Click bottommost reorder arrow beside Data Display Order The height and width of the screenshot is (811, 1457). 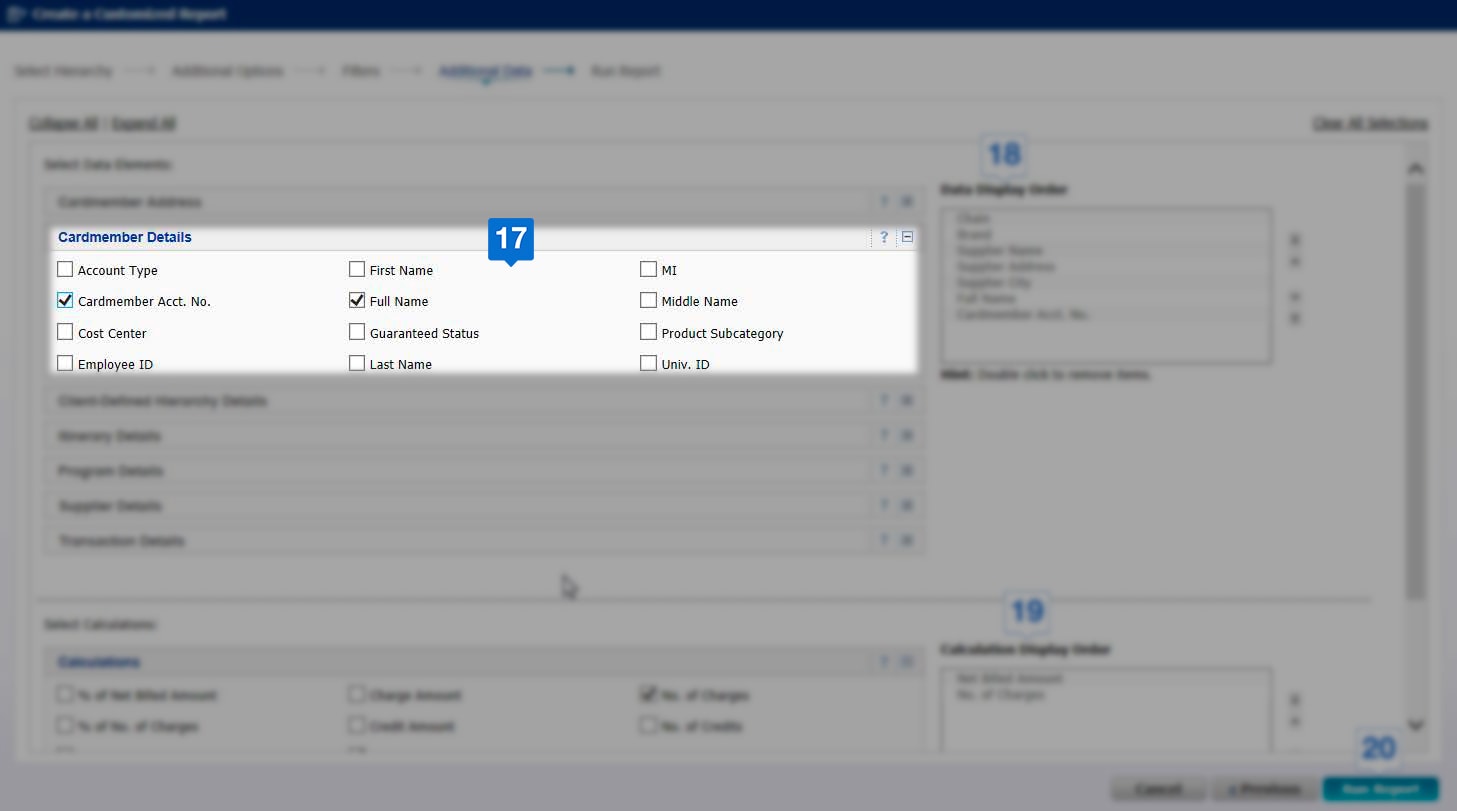coord(1294,319)
